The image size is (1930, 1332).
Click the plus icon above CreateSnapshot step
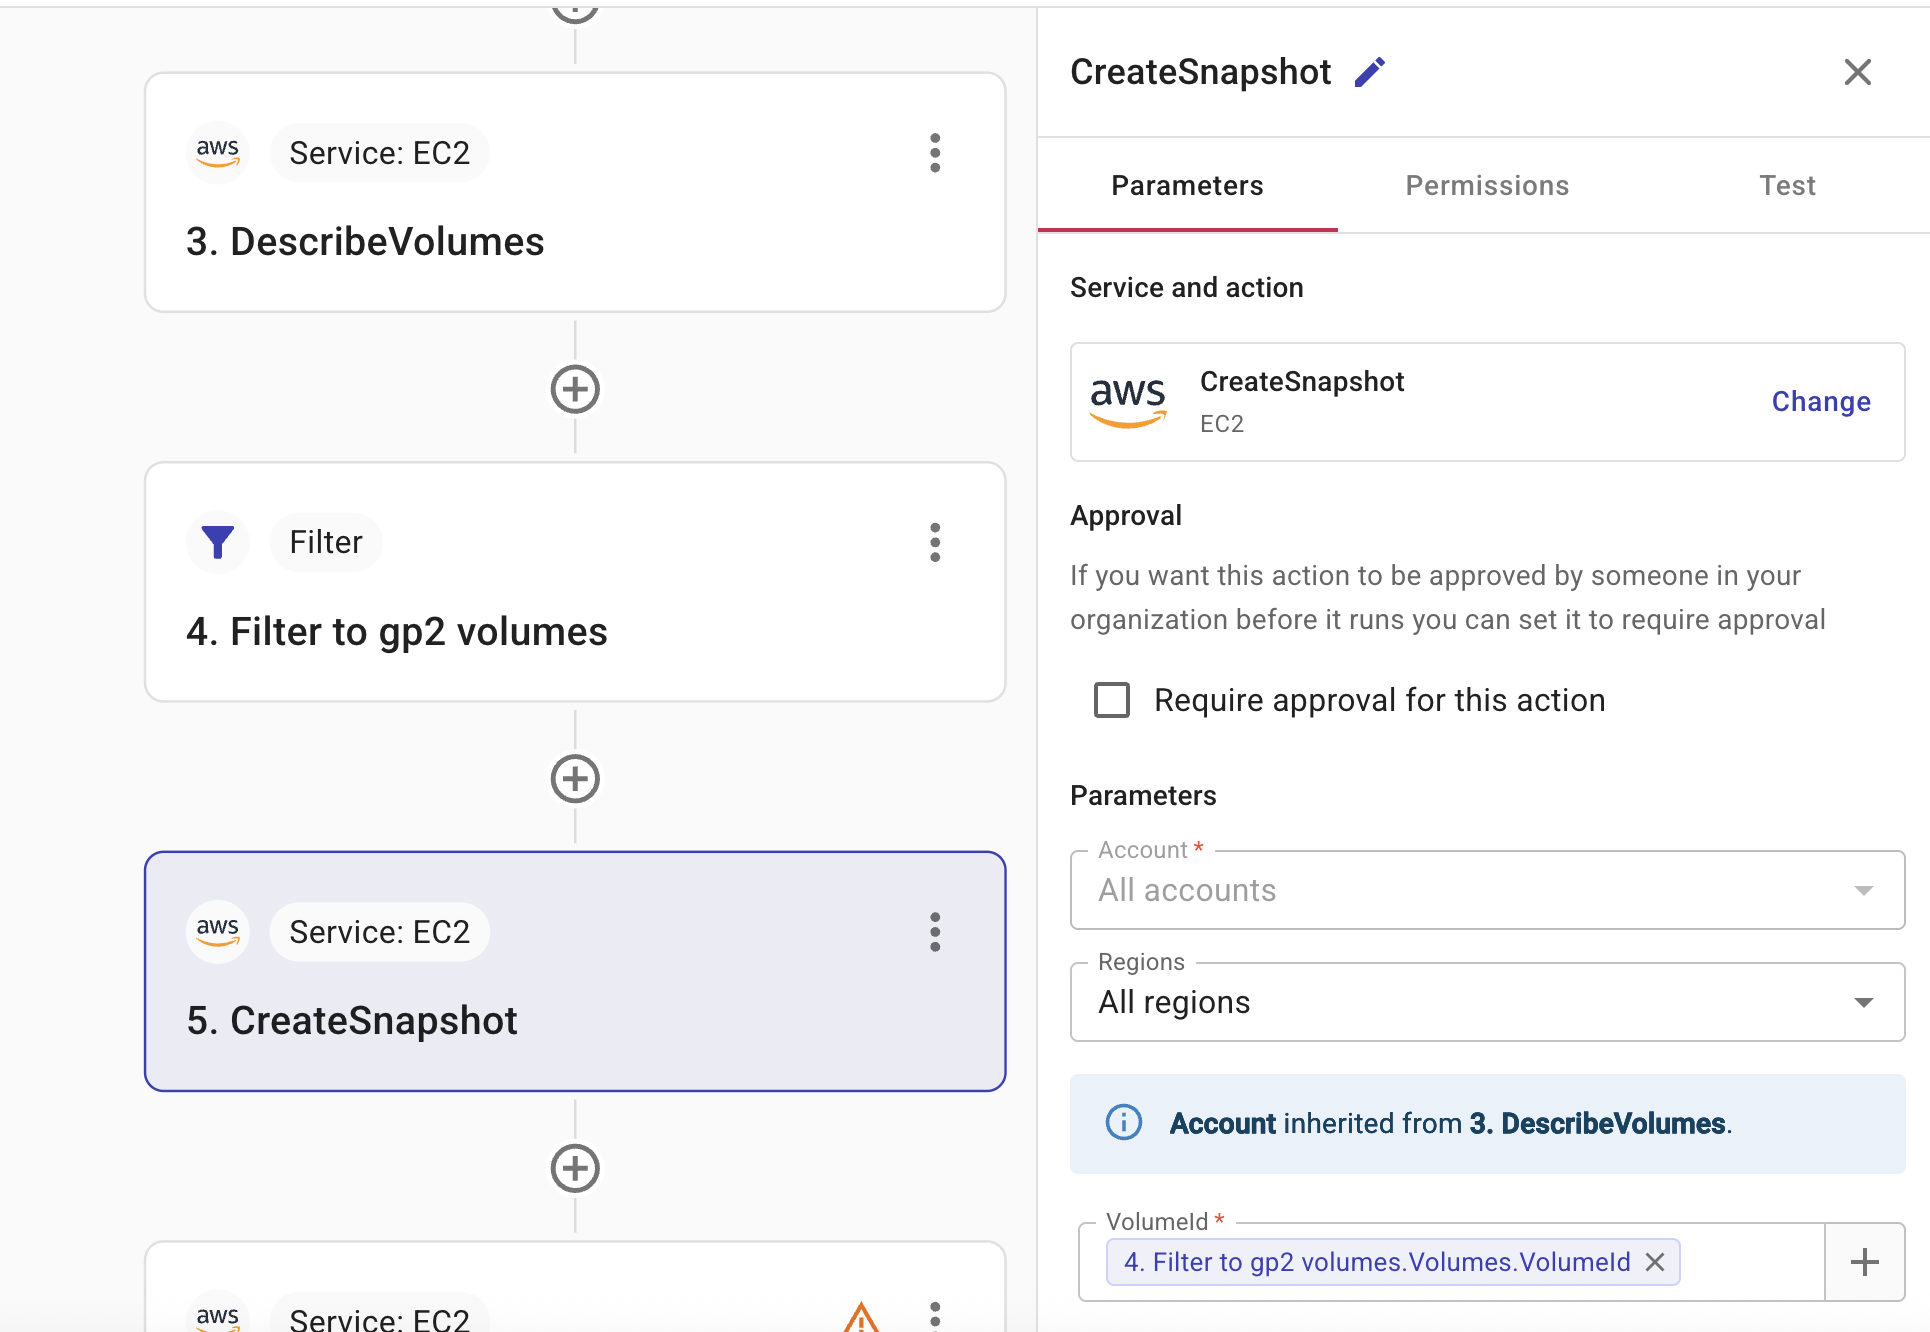coord(575,779)
